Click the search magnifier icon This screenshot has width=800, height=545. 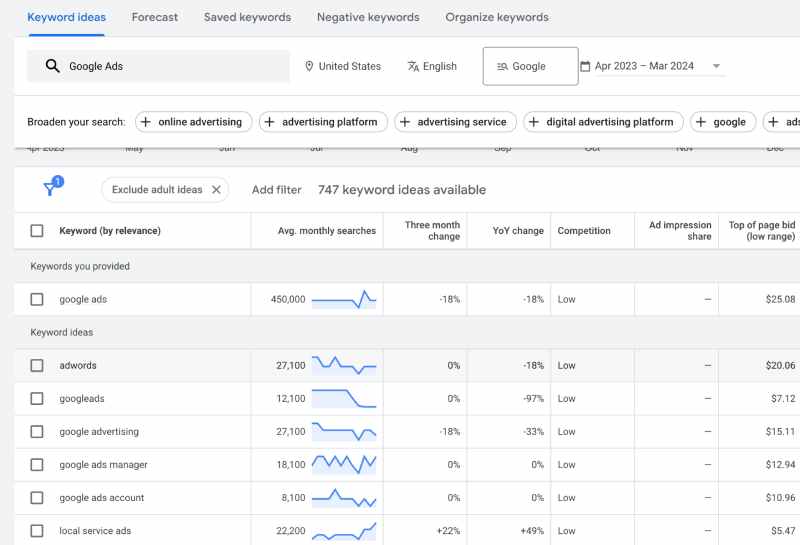pos(53,66)
